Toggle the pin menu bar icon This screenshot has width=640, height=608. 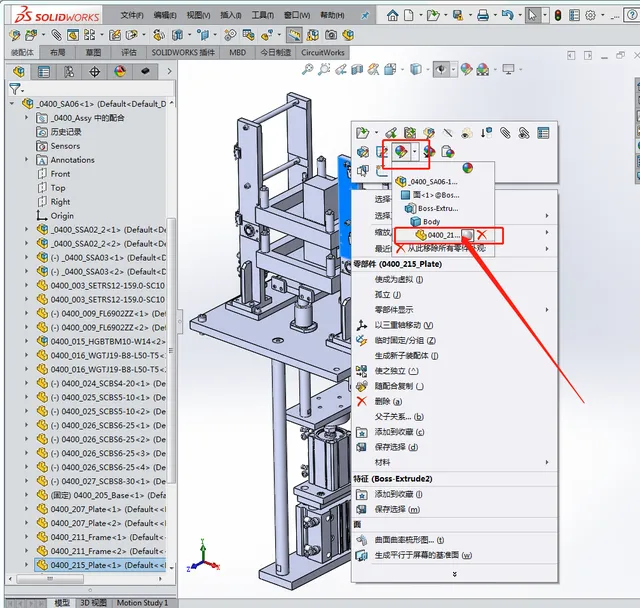365,16
